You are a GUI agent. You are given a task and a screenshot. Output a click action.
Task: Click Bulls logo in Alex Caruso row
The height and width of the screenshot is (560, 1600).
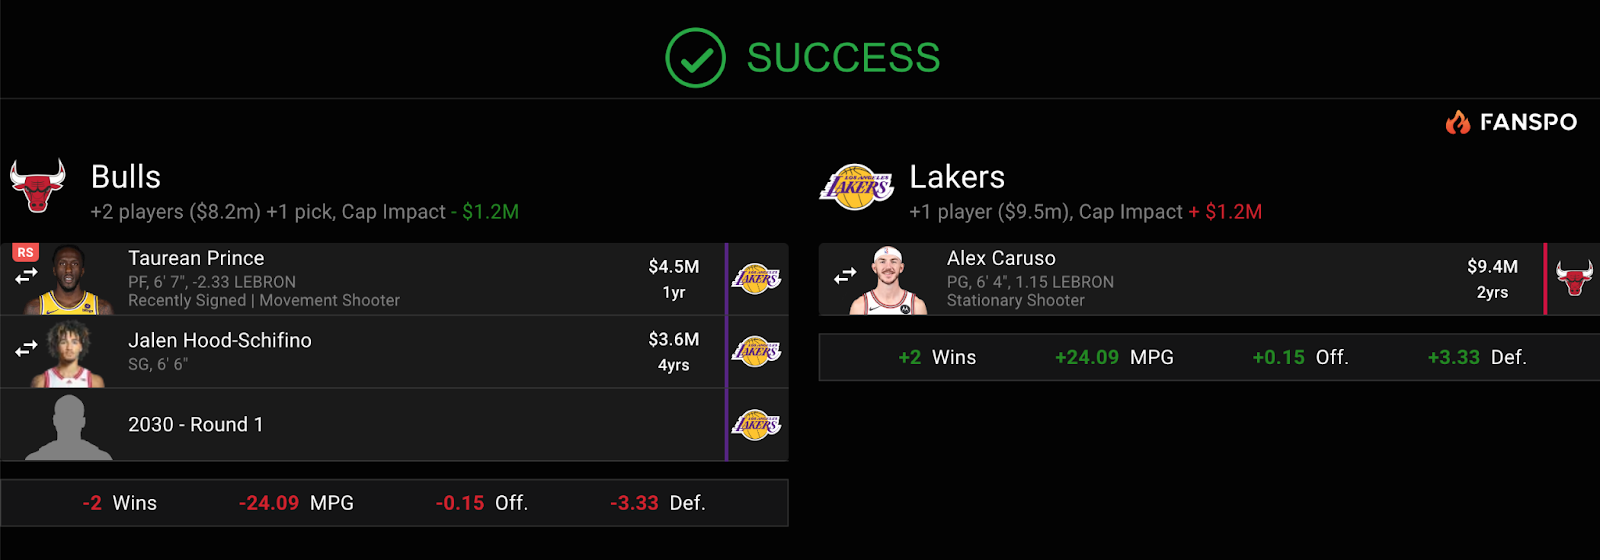pyautogui.click(x=1574, y=279)
